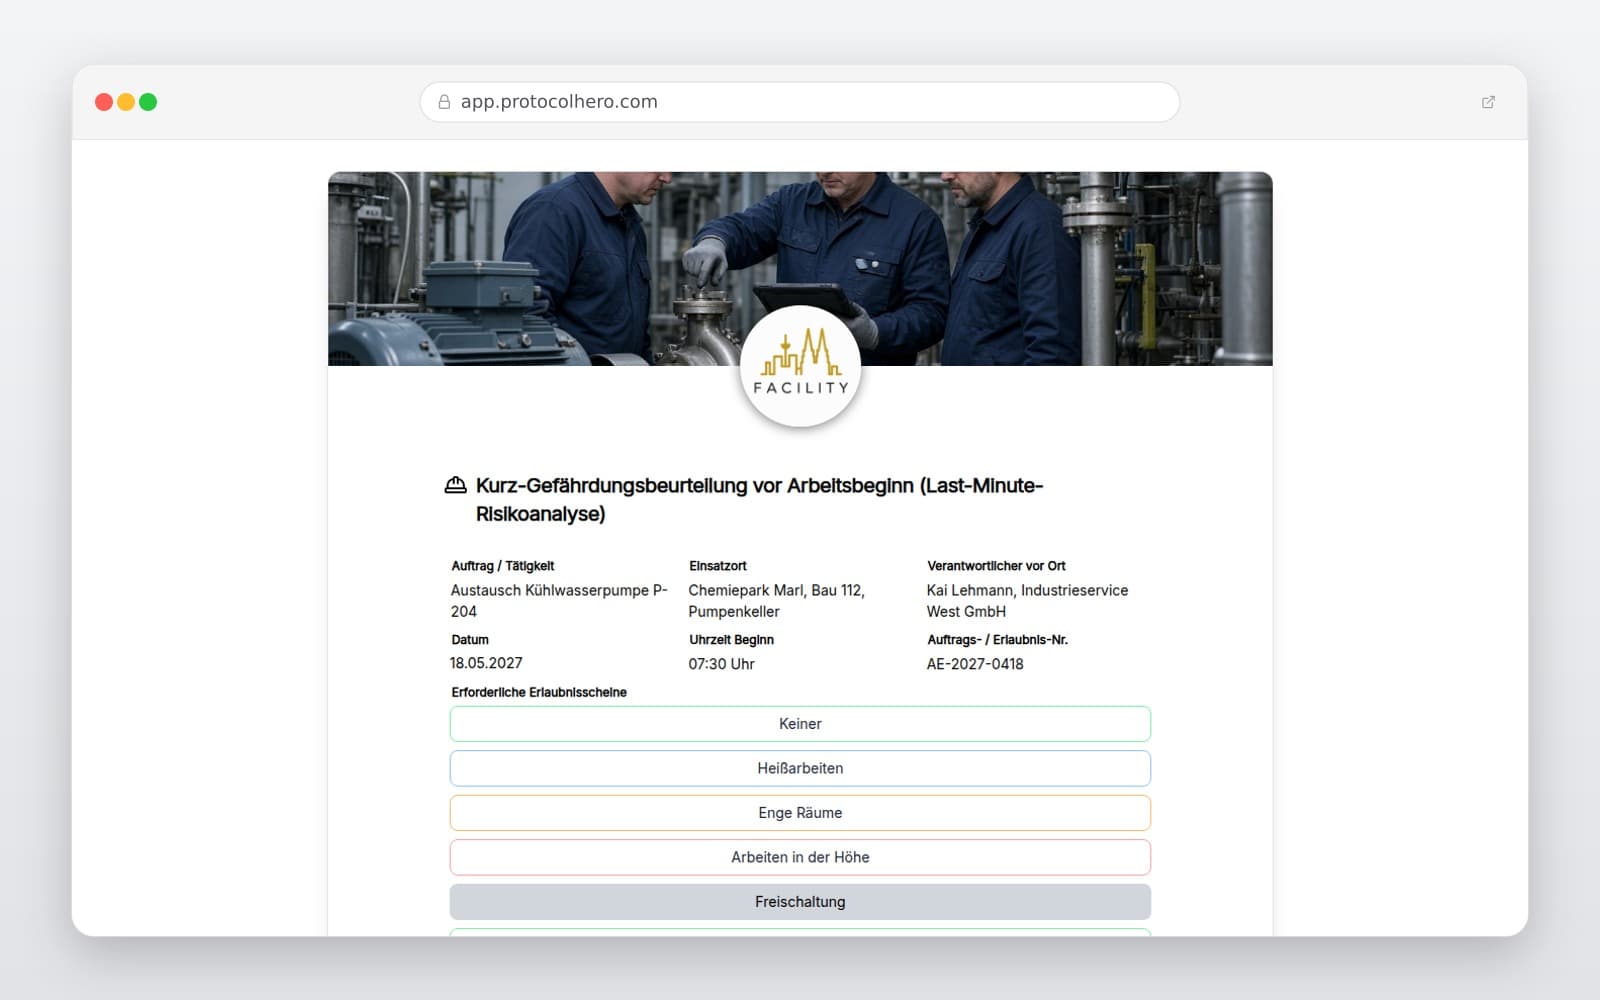This screenshot has height=1000, width=1600.
Task: Click the Erforderliche Erlaubnisscheine label
Action: tap(539, 692)
